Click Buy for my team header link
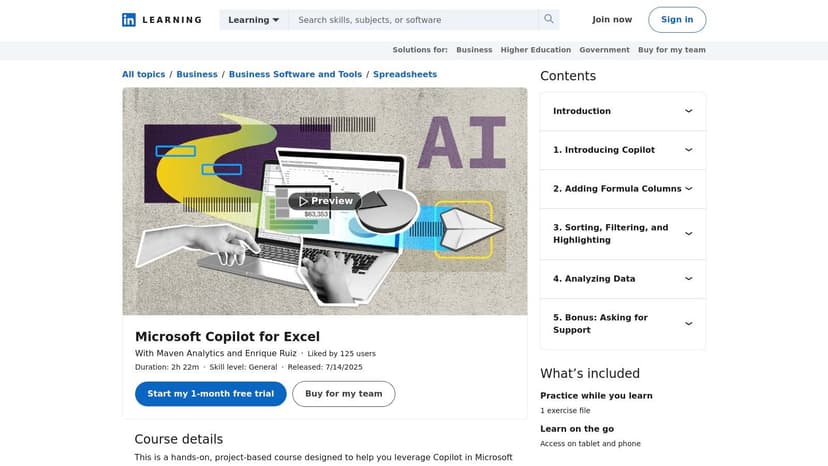Viewport: 828px width, 466px height. click(672, 50)
